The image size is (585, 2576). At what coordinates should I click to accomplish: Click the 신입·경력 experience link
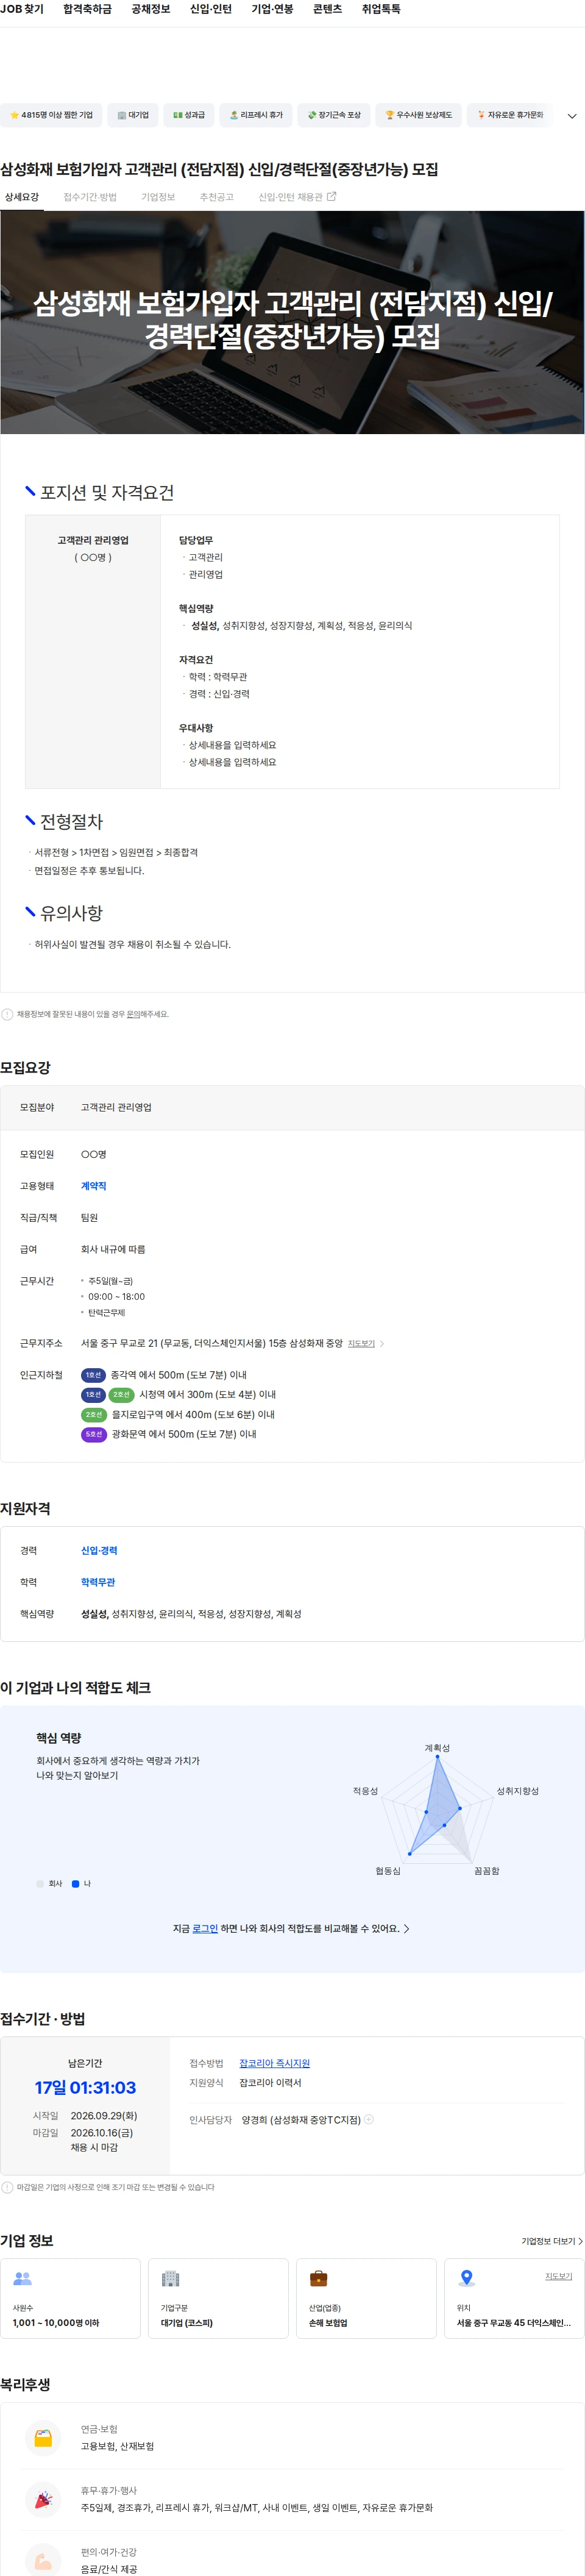click(x=99, y=1550)
